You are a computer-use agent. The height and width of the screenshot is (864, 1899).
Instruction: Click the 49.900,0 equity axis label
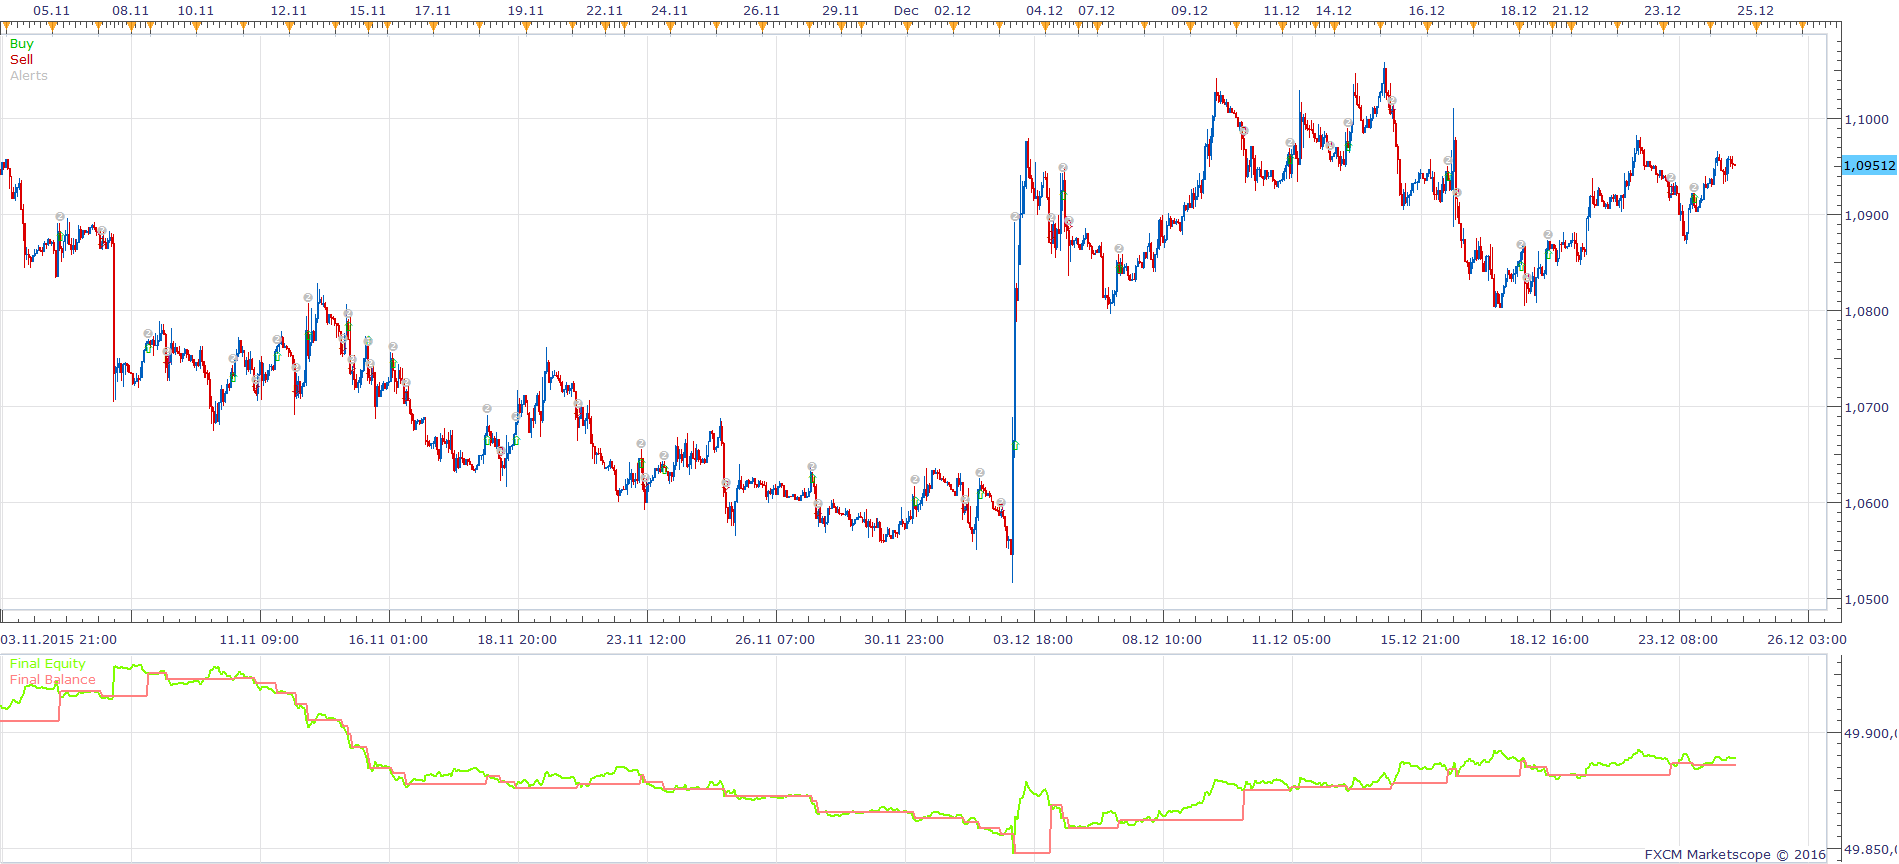tap(1870, 734)
